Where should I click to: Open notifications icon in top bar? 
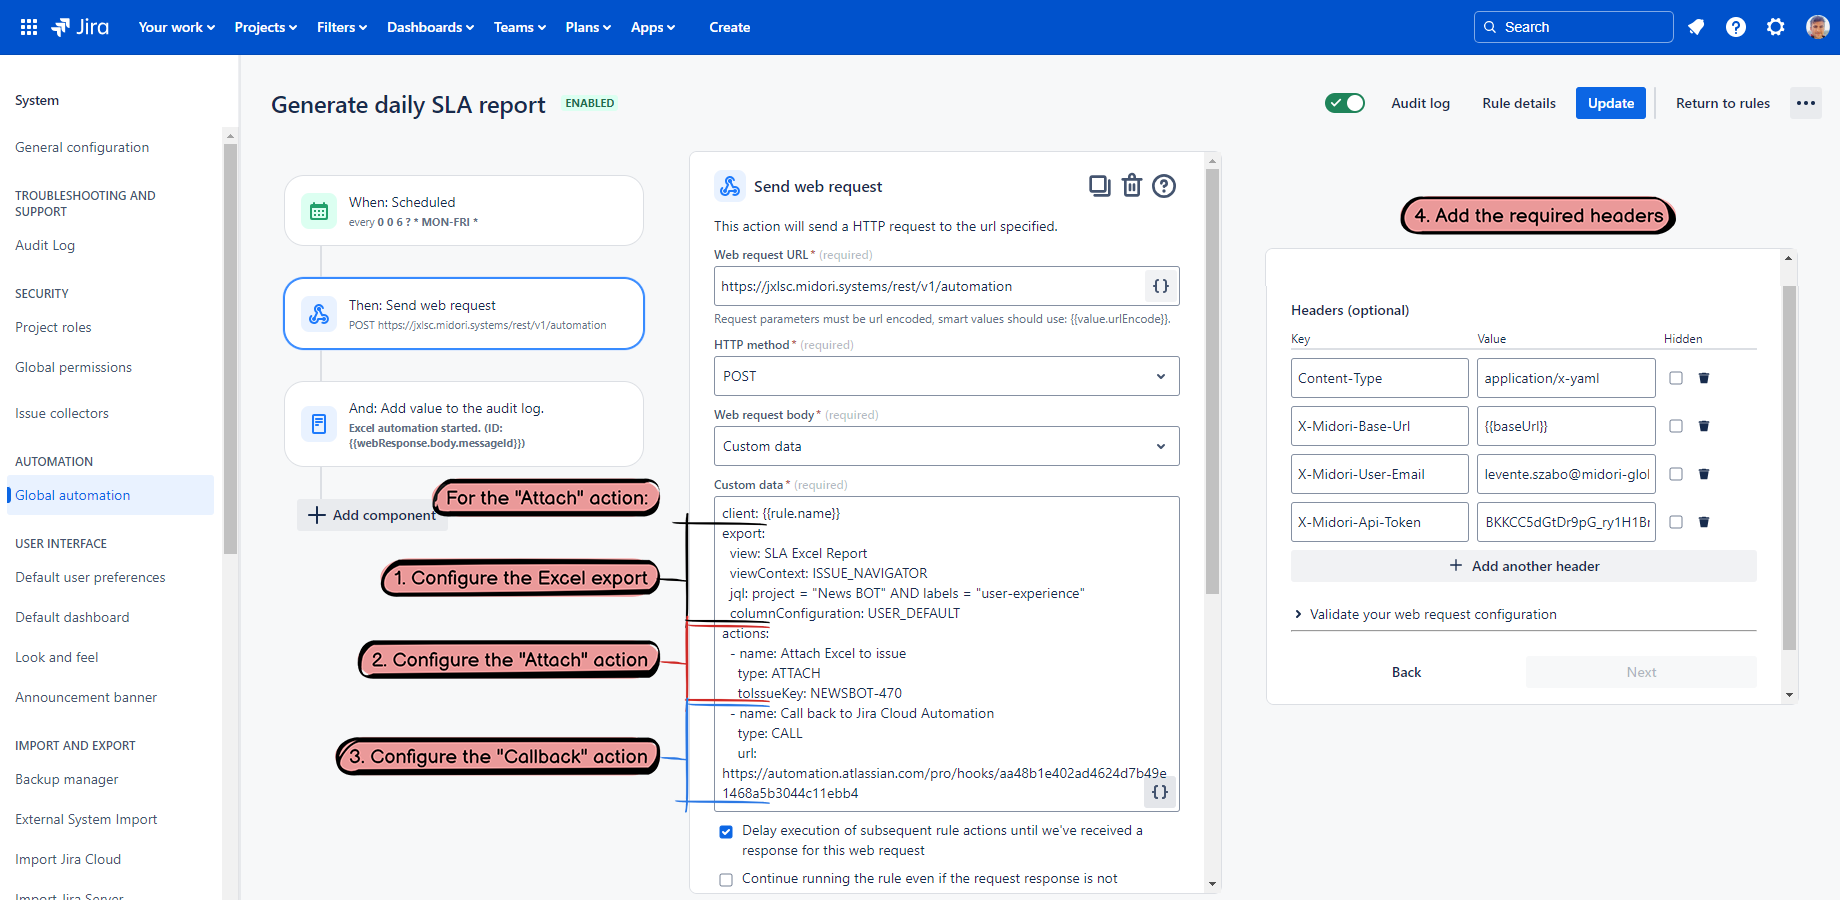coord(1696,27)
